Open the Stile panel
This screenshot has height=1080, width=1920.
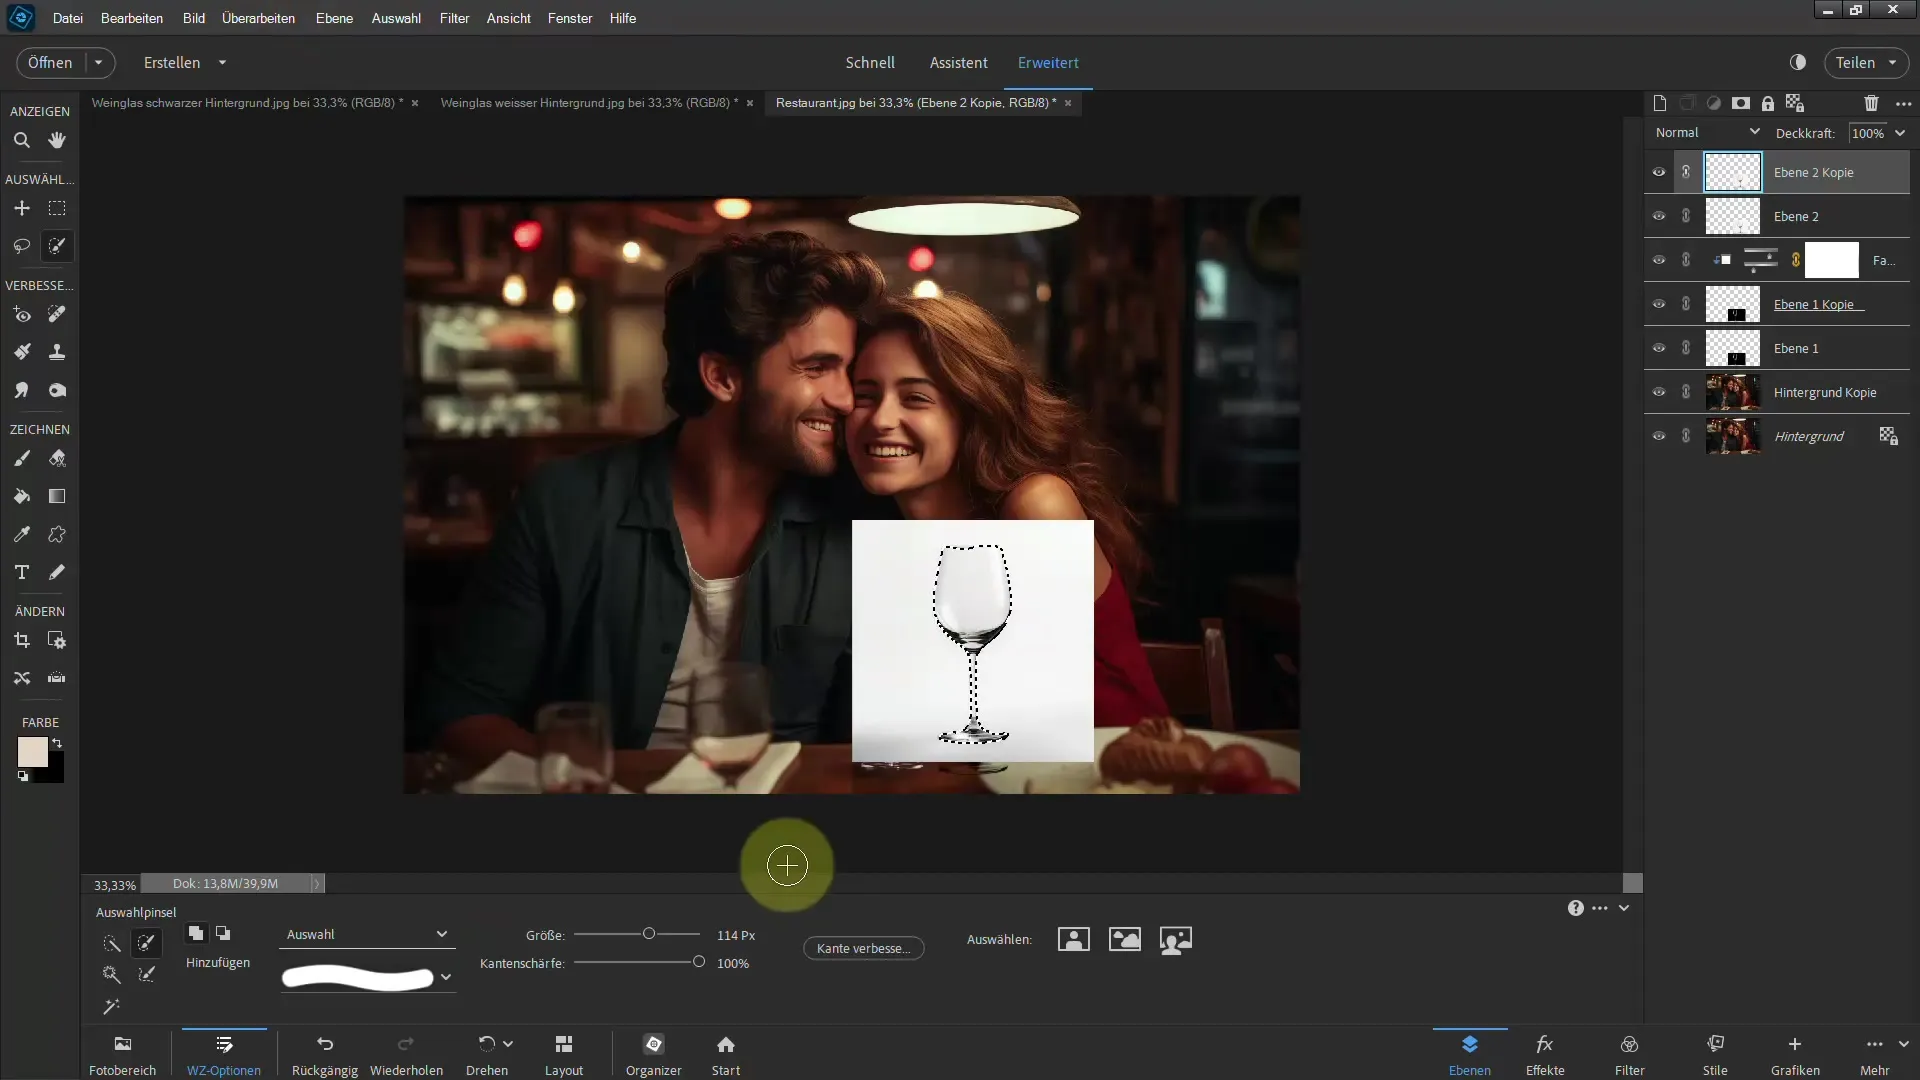[1715, 1054]
